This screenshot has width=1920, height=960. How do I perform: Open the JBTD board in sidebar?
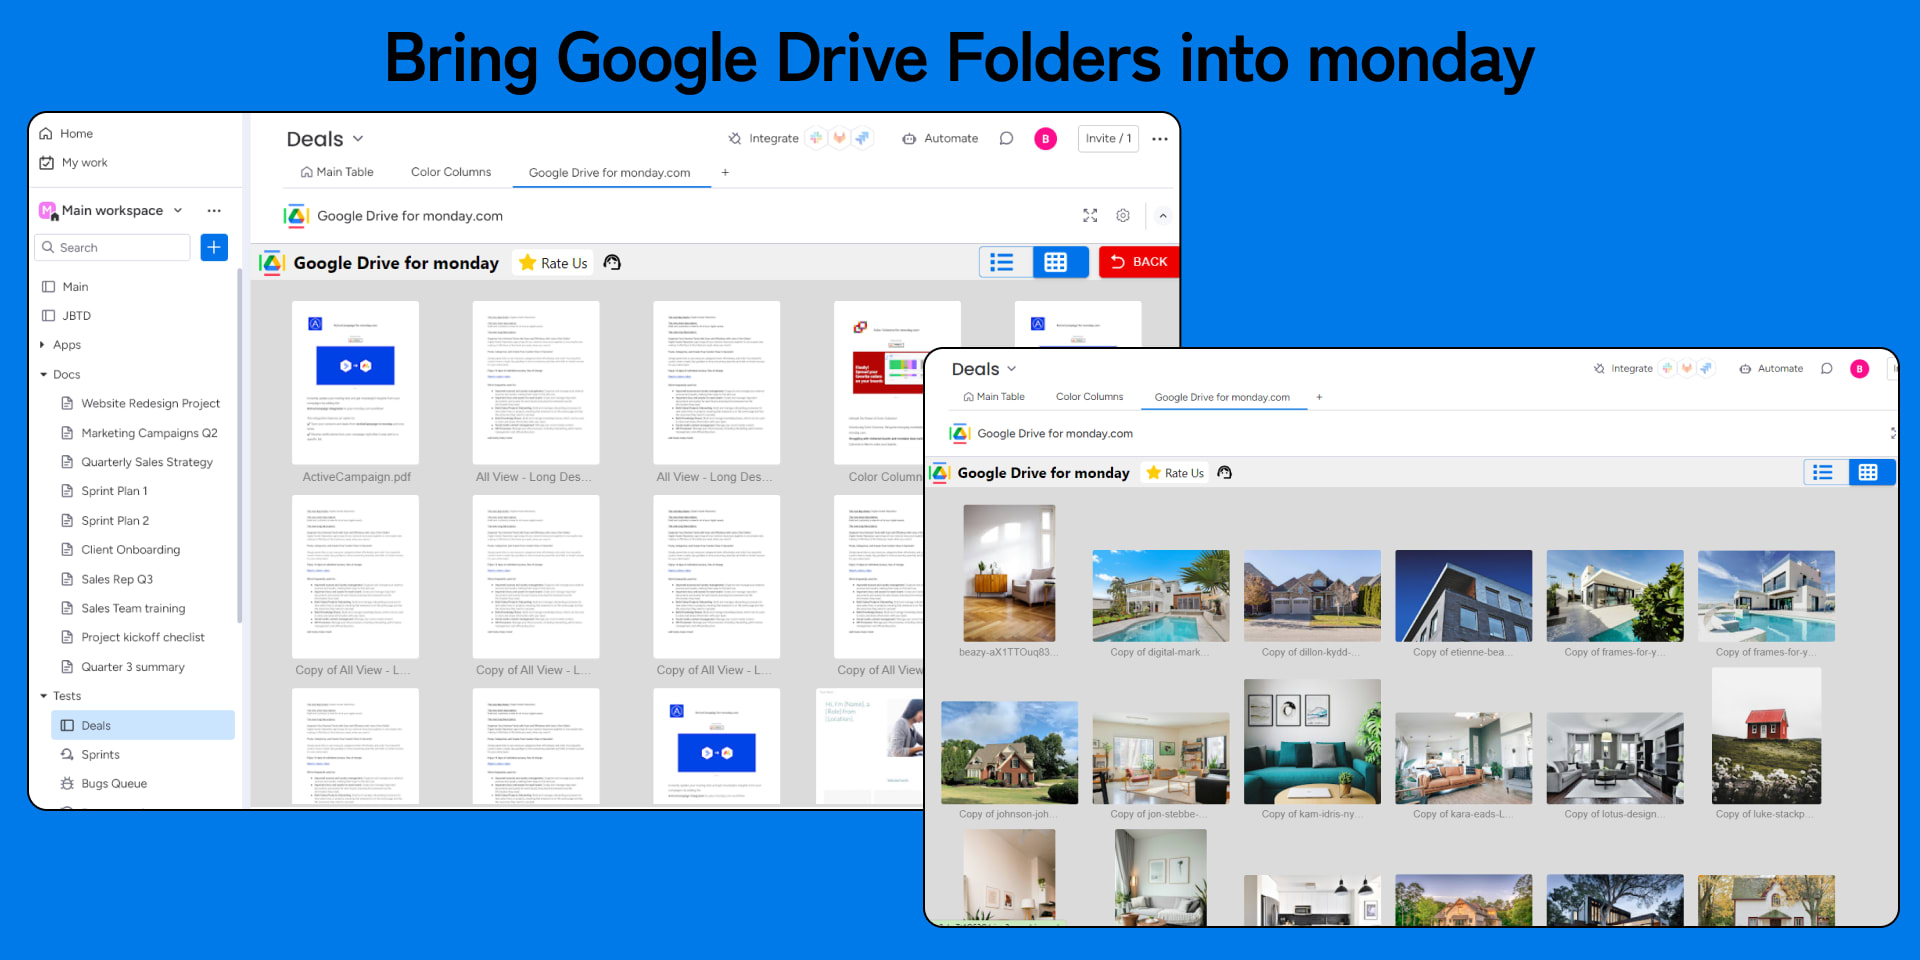click(x=66, y=316)
